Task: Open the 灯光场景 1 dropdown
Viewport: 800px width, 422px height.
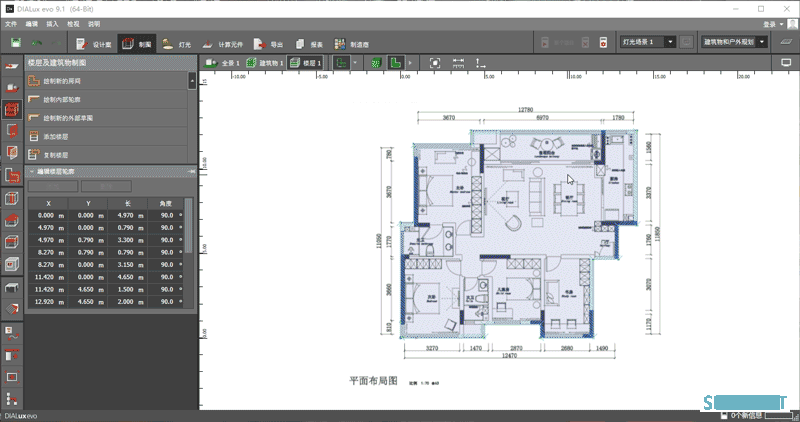Action: (x=647, y=42)
